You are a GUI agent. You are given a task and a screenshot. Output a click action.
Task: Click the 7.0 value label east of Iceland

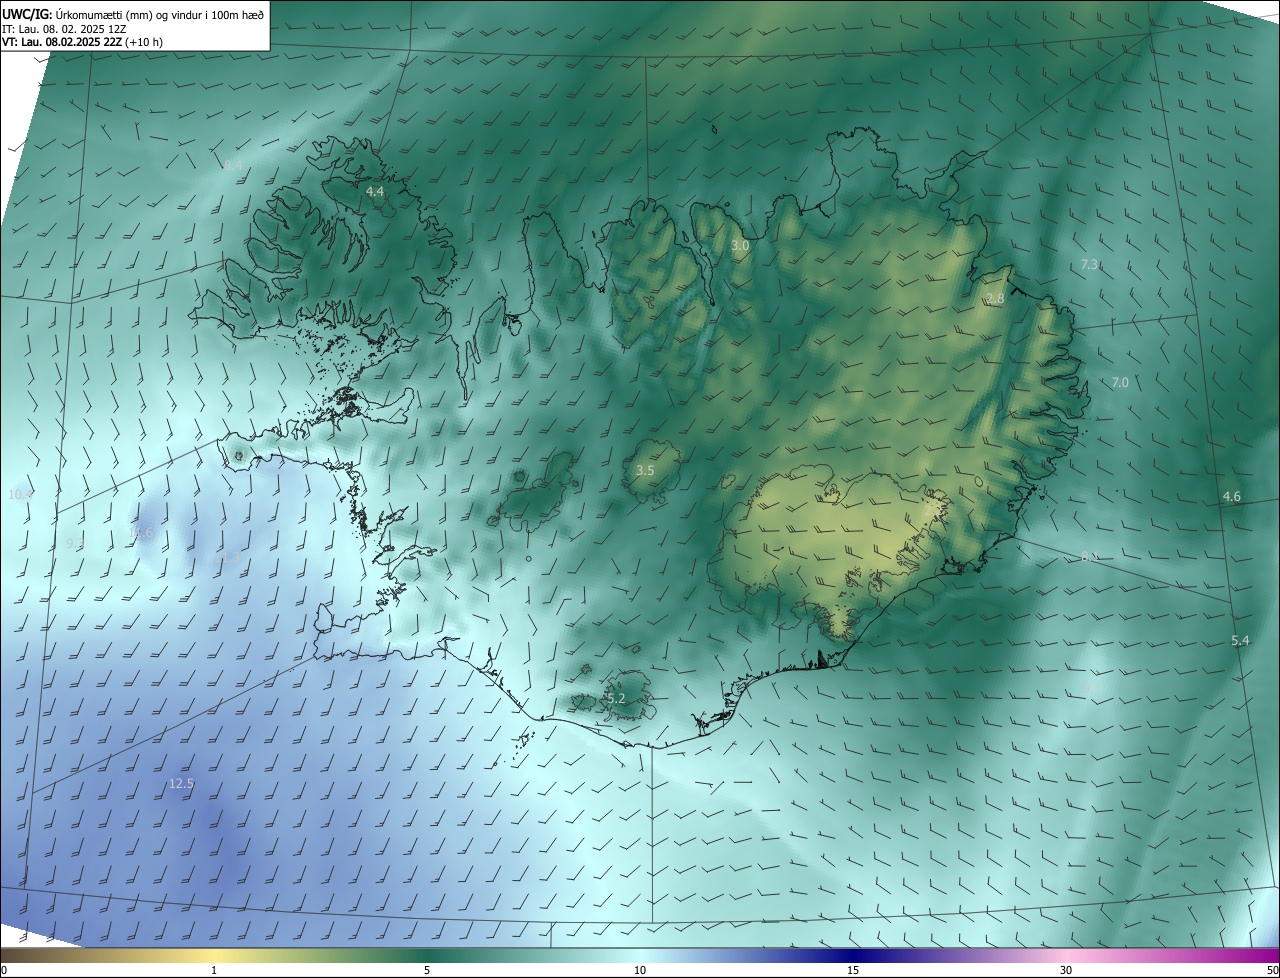[1120, 382]
